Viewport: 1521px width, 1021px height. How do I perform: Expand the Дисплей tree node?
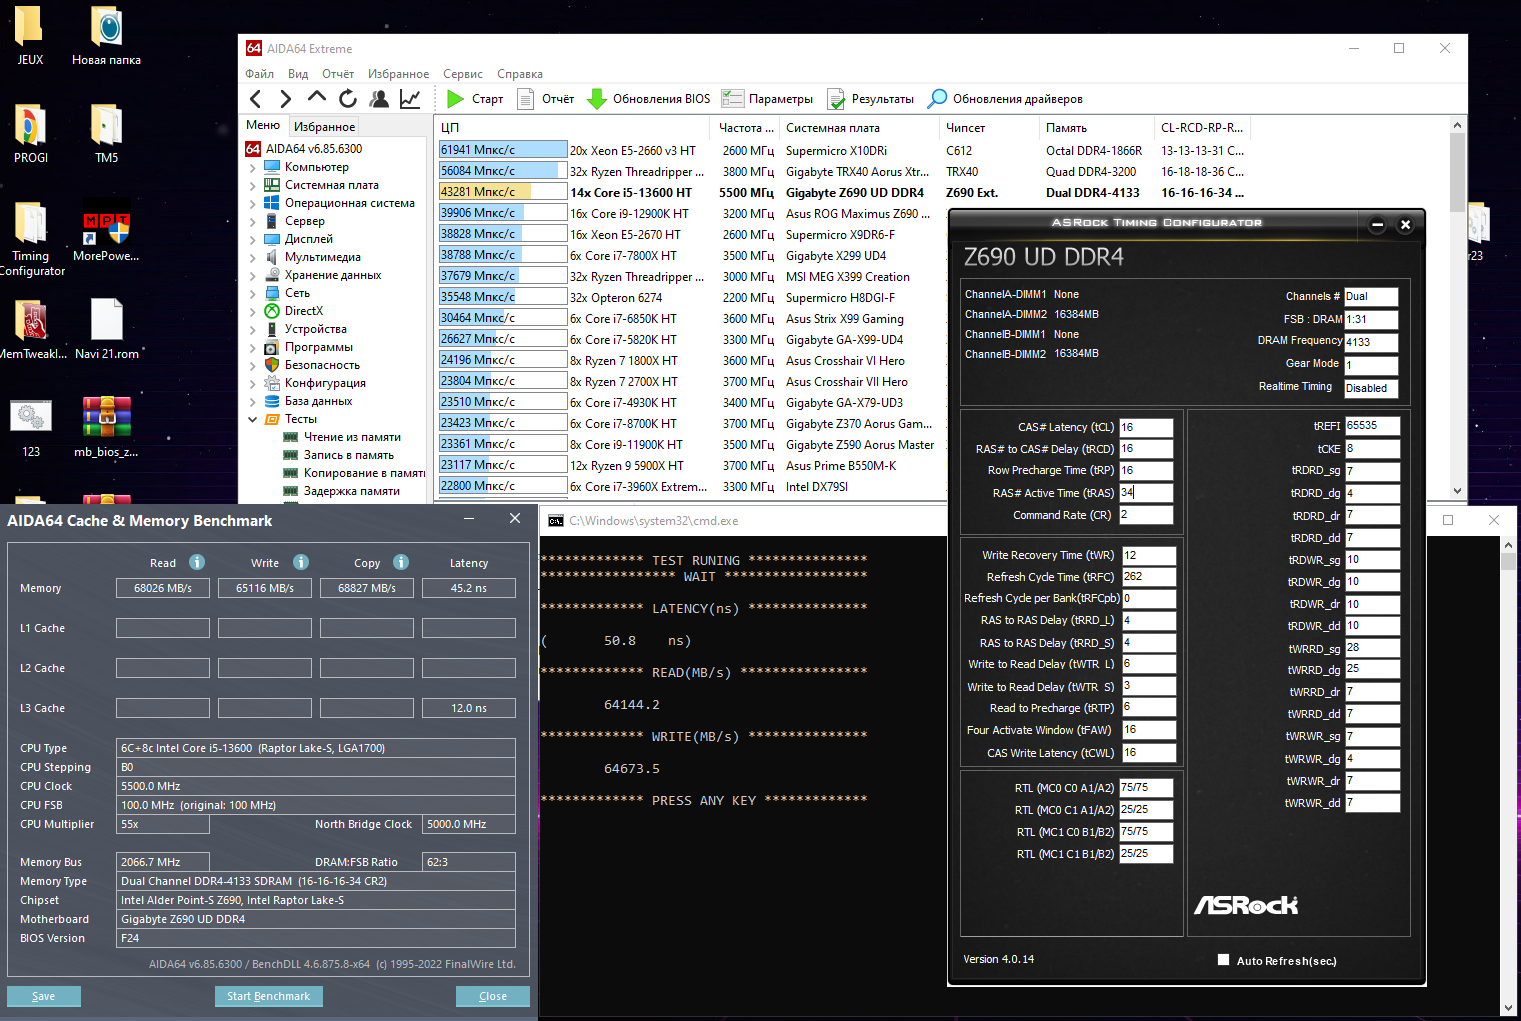tap(253, 240)
